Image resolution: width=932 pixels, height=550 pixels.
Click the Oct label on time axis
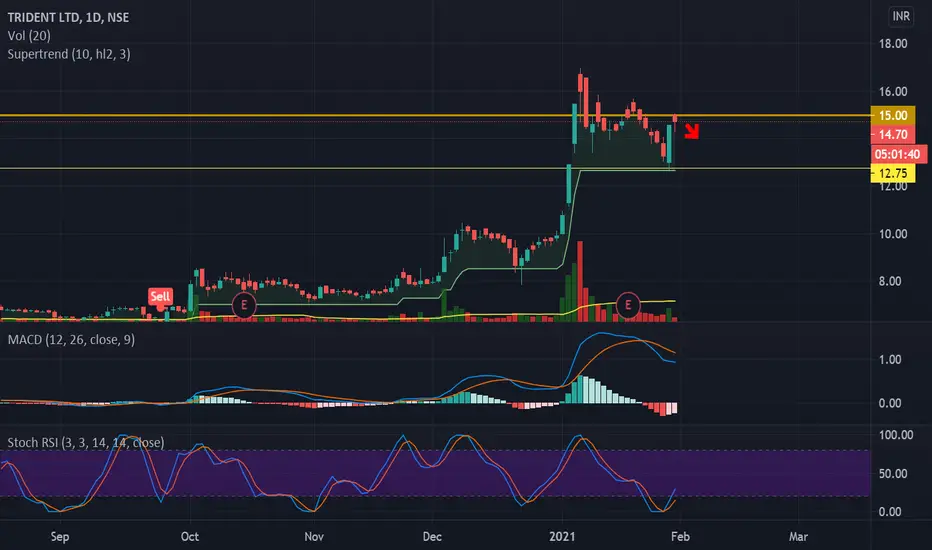click(190, 536)
